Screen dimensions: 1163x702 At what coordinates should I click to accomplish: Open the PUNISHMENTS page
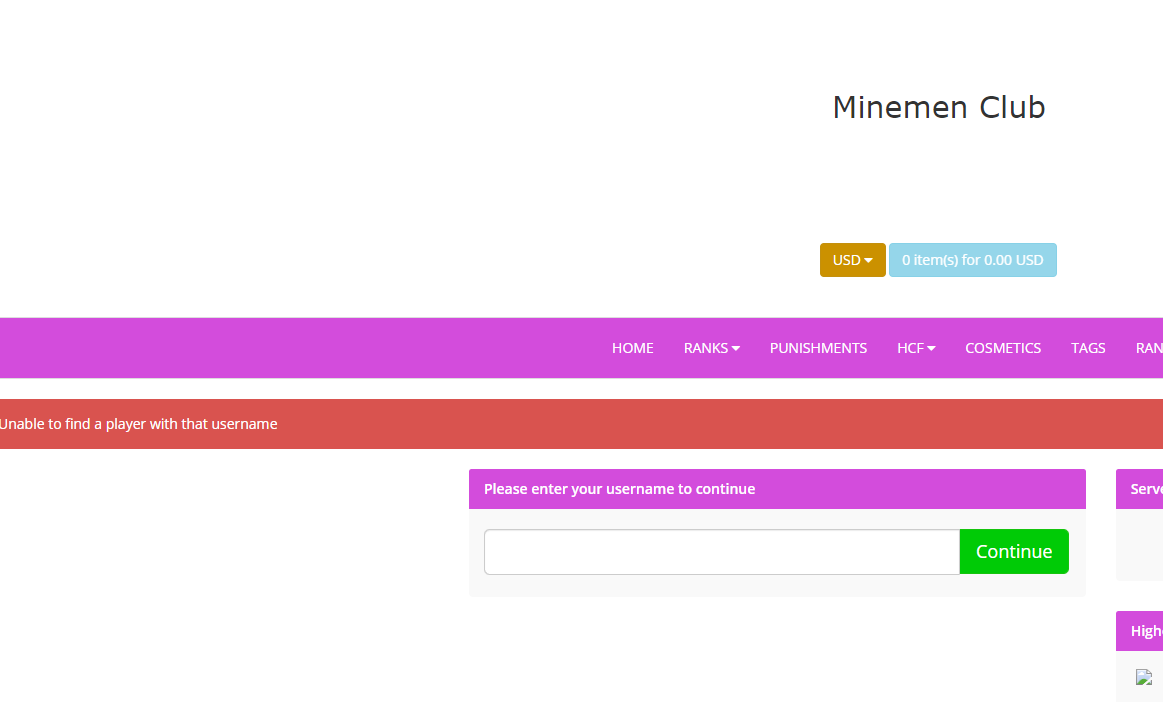[x=818, y=348]
